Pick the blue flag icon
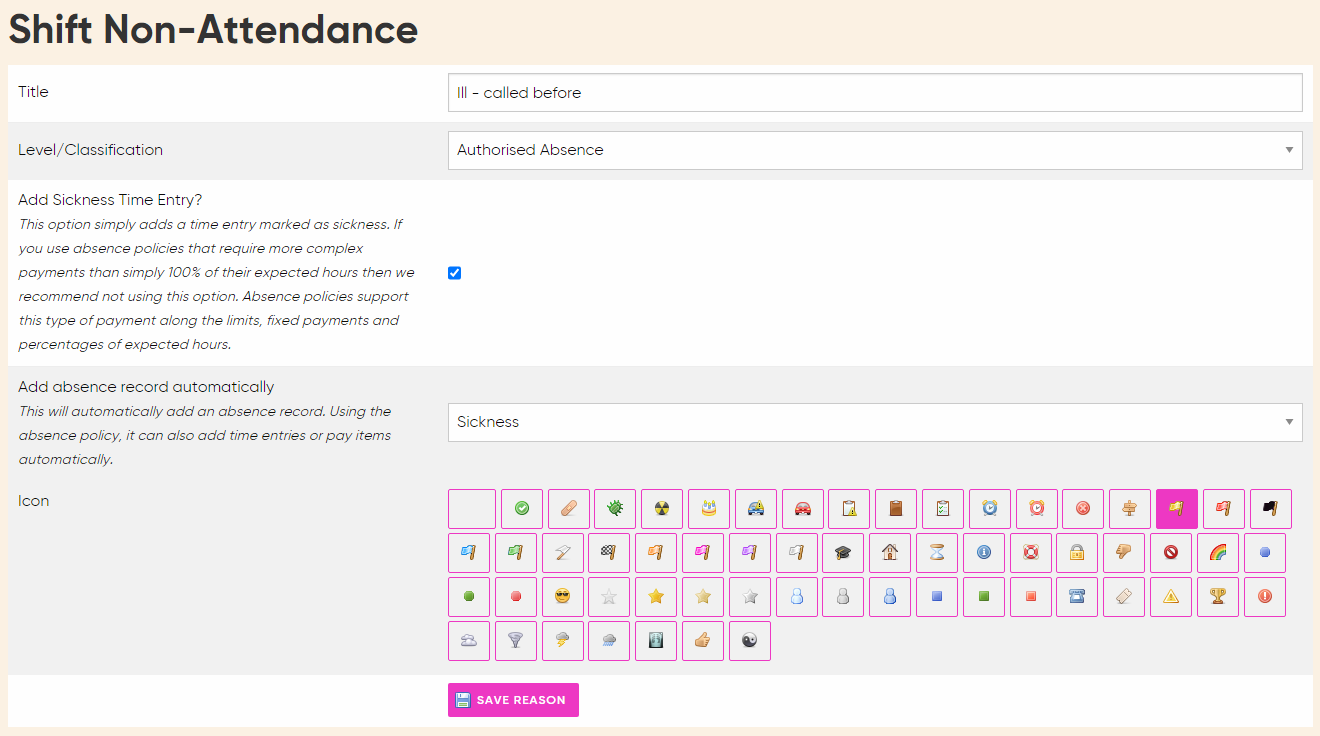Image resolution: width=1320 pixels, height=736 pixels. pyautogui.click(x=469, y=553)
